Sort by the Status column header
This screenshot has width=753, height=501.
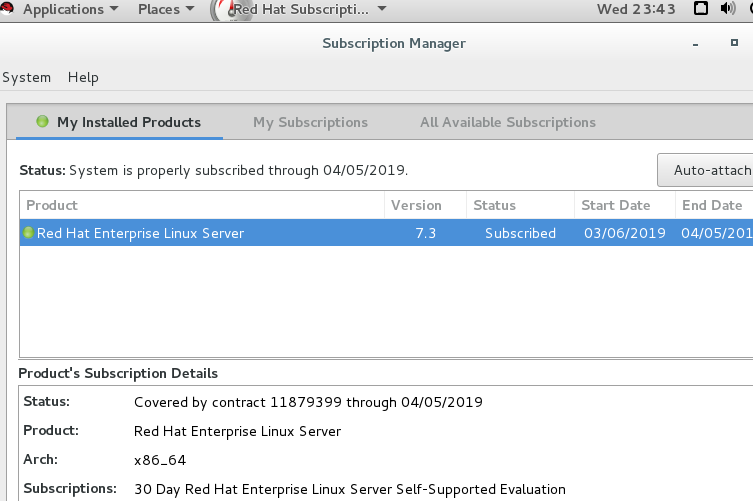click(520, 205)
